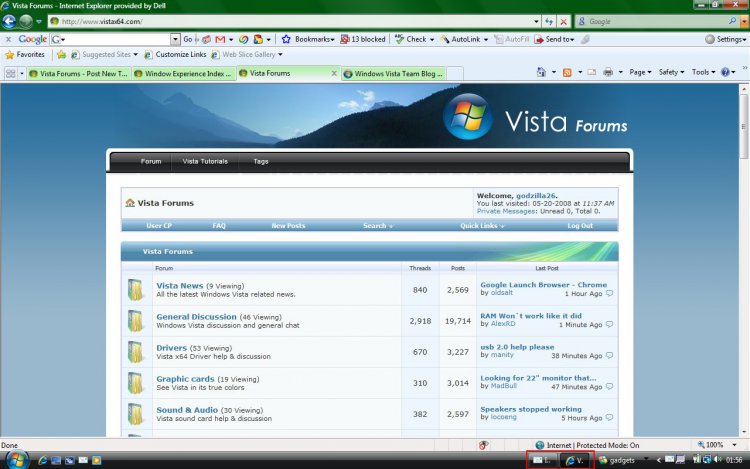This screenshot has height=469, width=750.
Task: Click the Private Messages link
Action: tap(506, 211)
